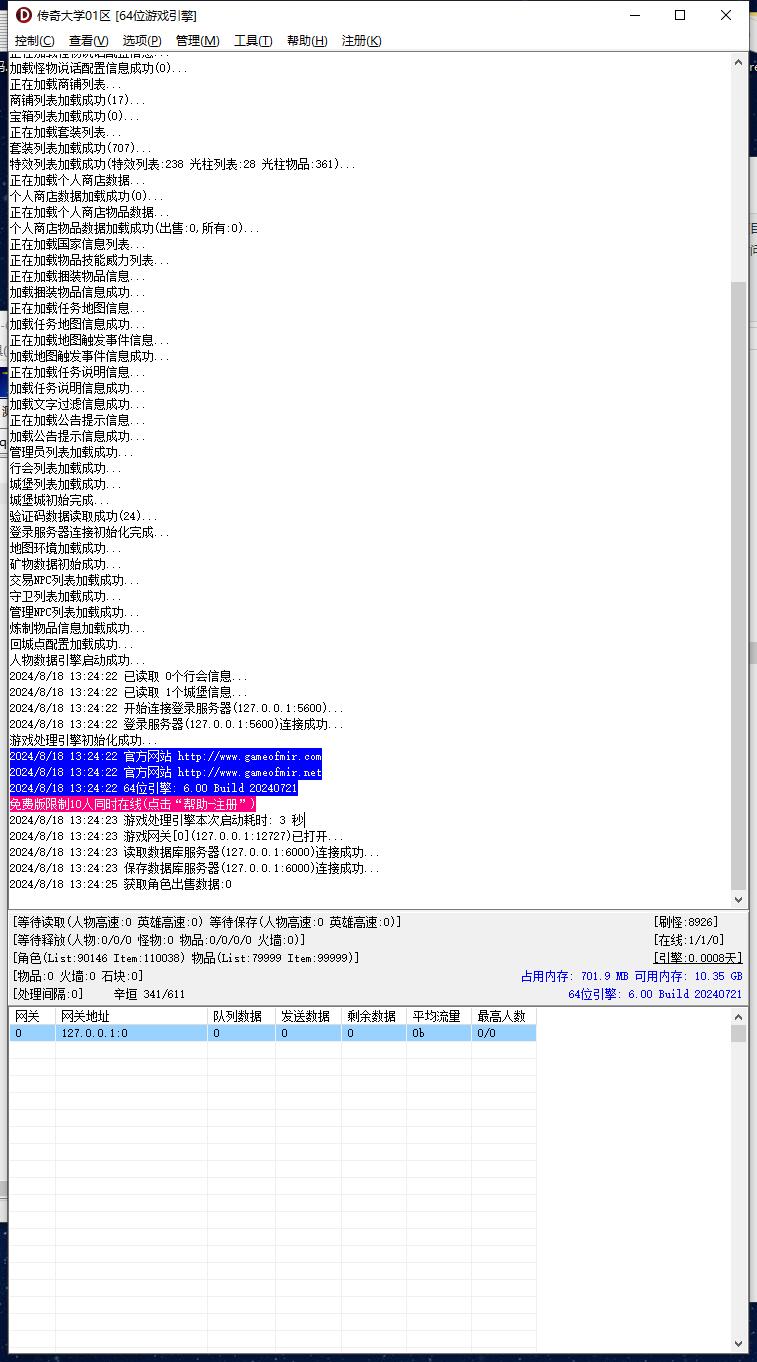Click the 验证码数据读取成功(24) log line
This screenshot has height=1362, width=757.
pyautogui.click(x=83, y=516)
